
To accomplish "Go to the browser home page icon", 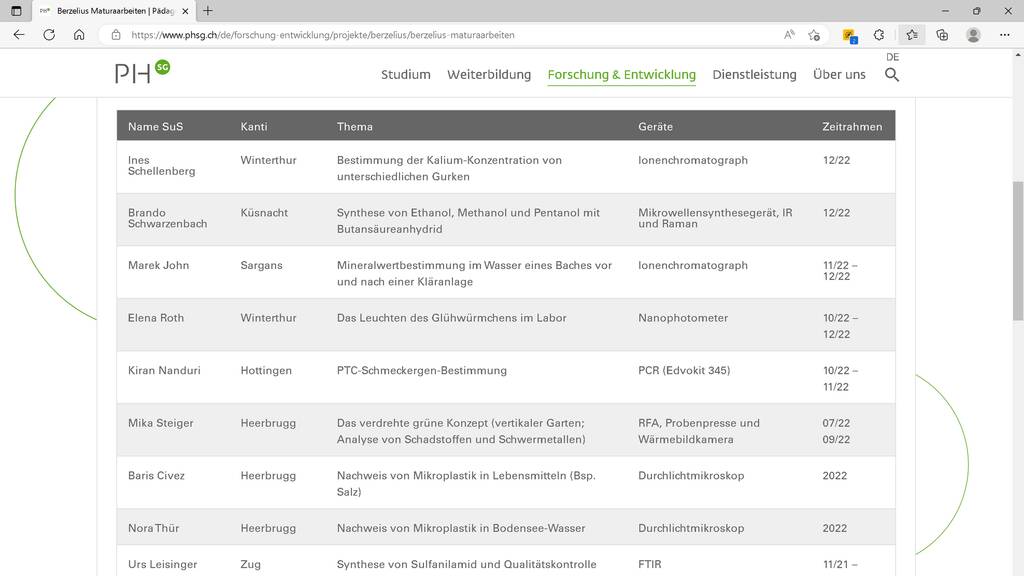I will [79, 34].
